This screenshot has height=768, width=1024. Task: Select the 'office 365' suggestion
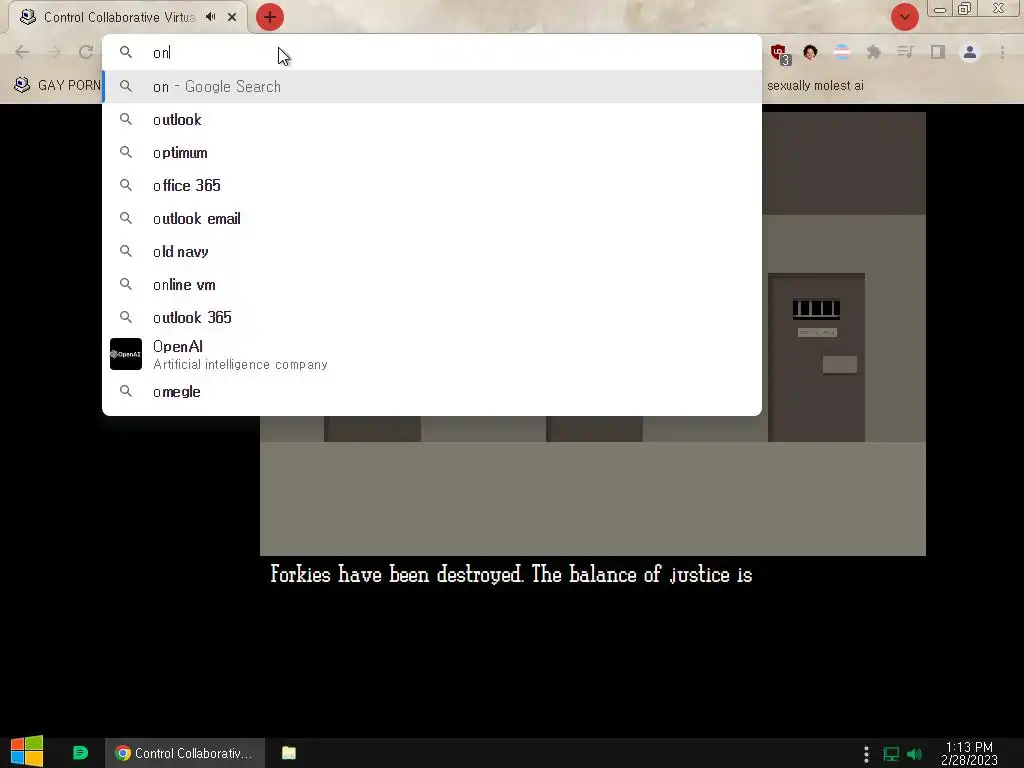tap(432, 185)
